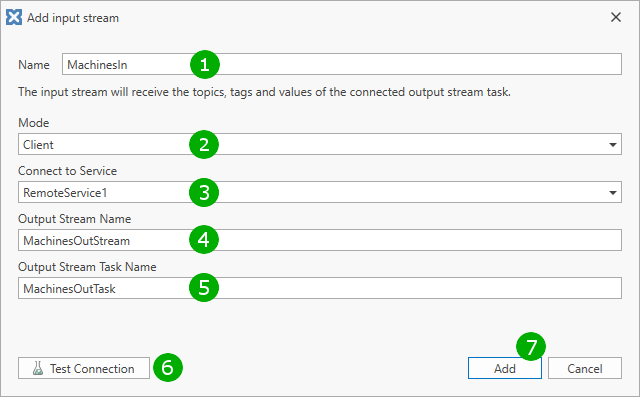Click the app logo icon in title bar
The height and width of the screenshot is (397, 640).
pos(14,18)
